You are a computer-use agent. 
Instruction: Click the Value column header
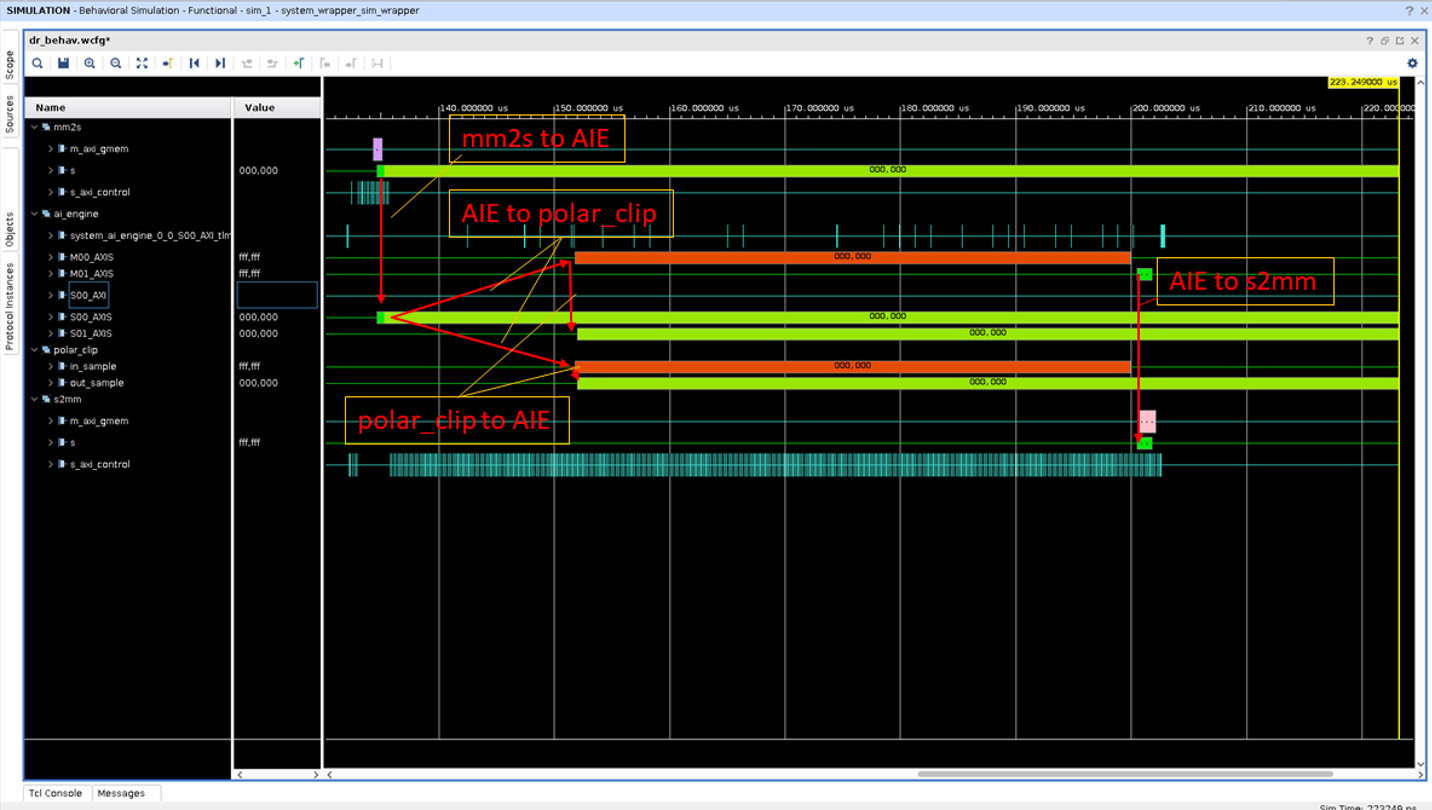click(x=277, y=107)
